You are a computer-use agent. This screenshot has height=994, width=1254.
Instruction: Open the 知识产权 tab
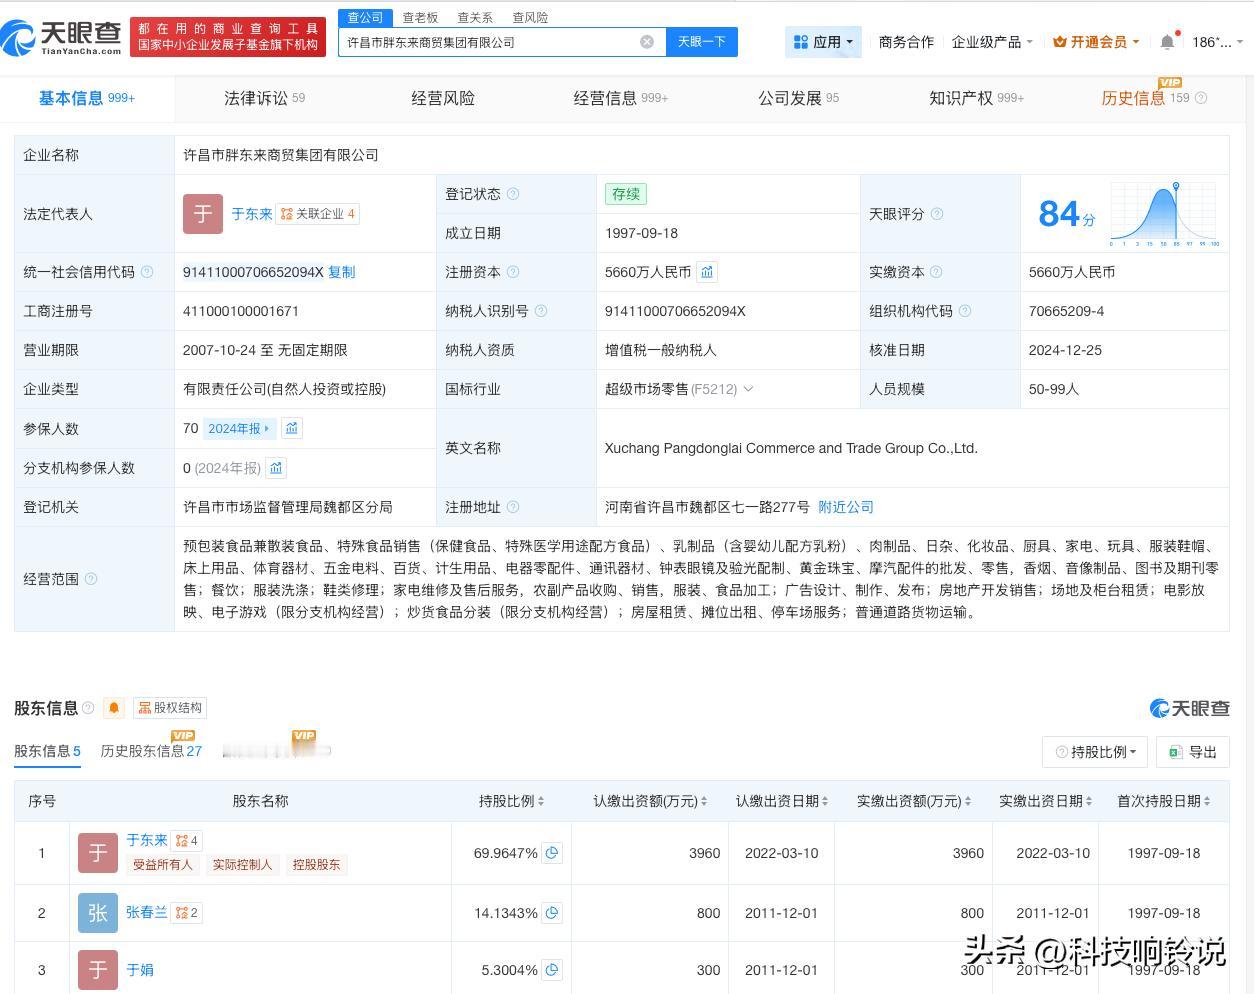976,98
